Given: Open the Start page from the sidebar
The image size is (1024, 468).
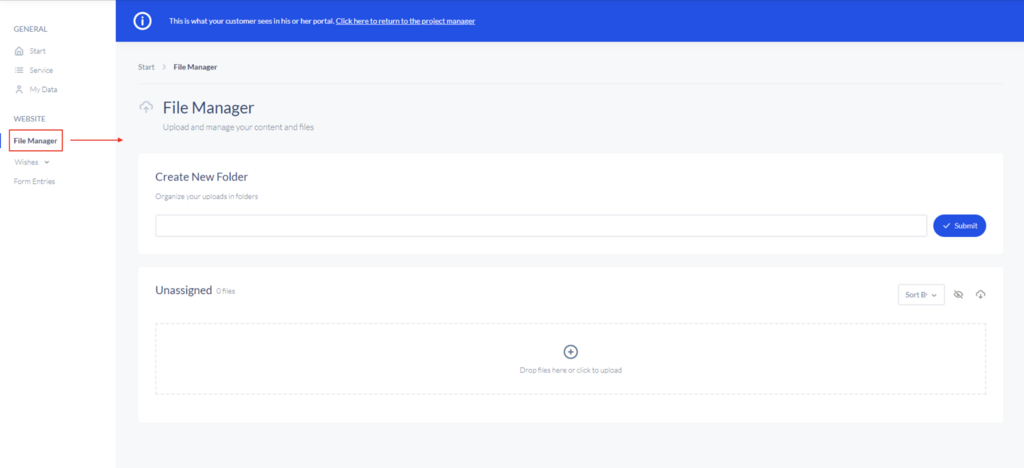Looking at the screenshot, I should [x=37, y=51].
